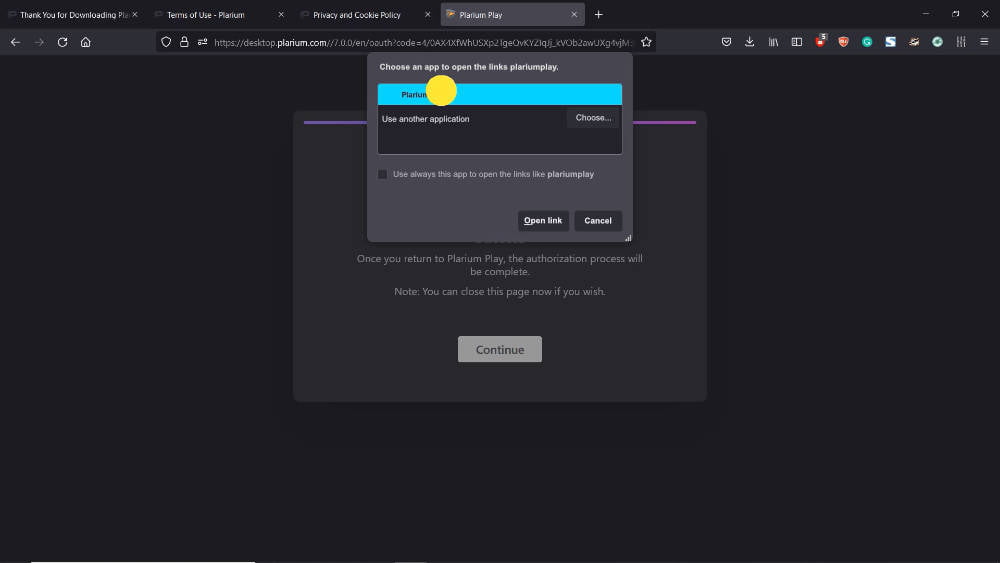Close the Terms of Use tab
1000x563 pixels.
pos(281,14)
